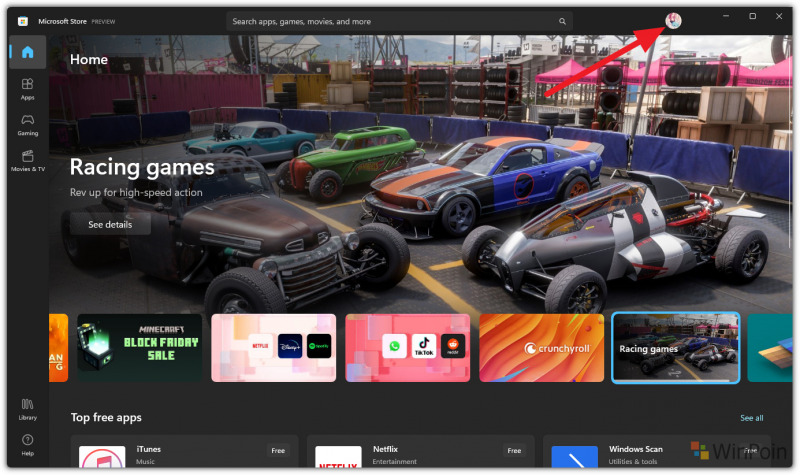Viewport: 800px width, 475px height.
Task: Open the partially visible teal banner
Action: pos(770,347)
